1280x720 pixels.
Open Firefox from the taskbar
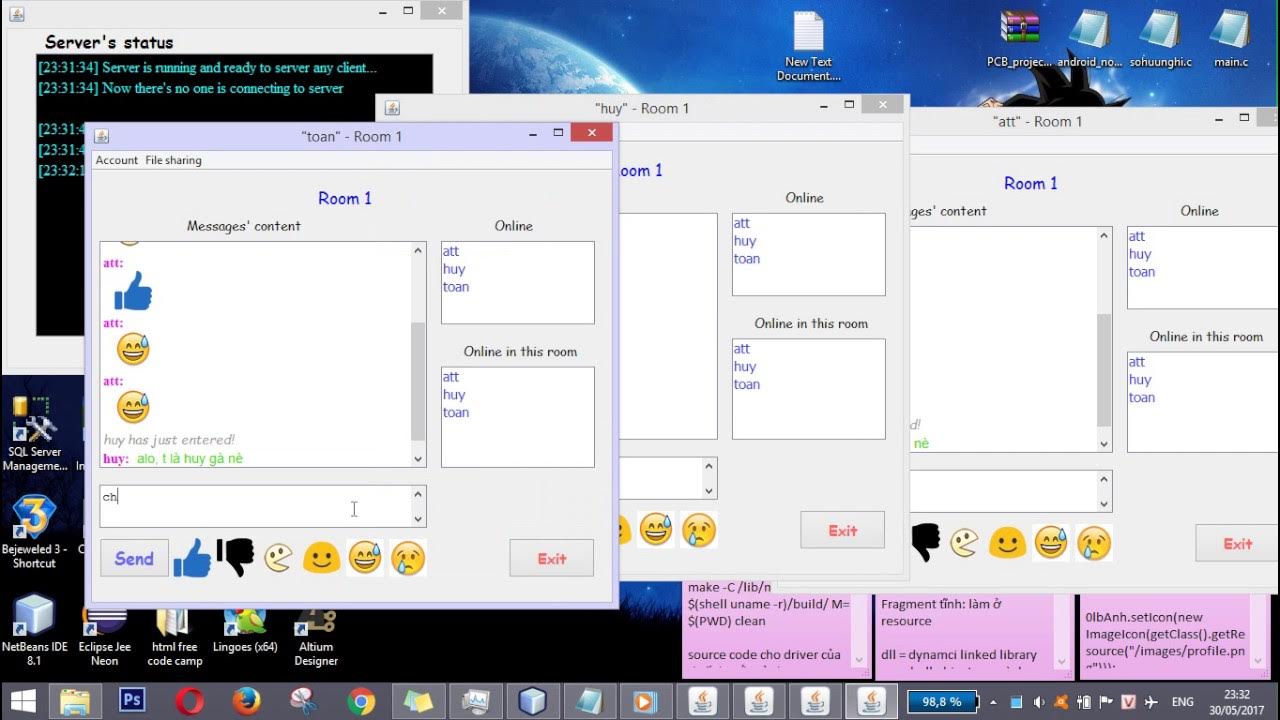pos(247,700)
